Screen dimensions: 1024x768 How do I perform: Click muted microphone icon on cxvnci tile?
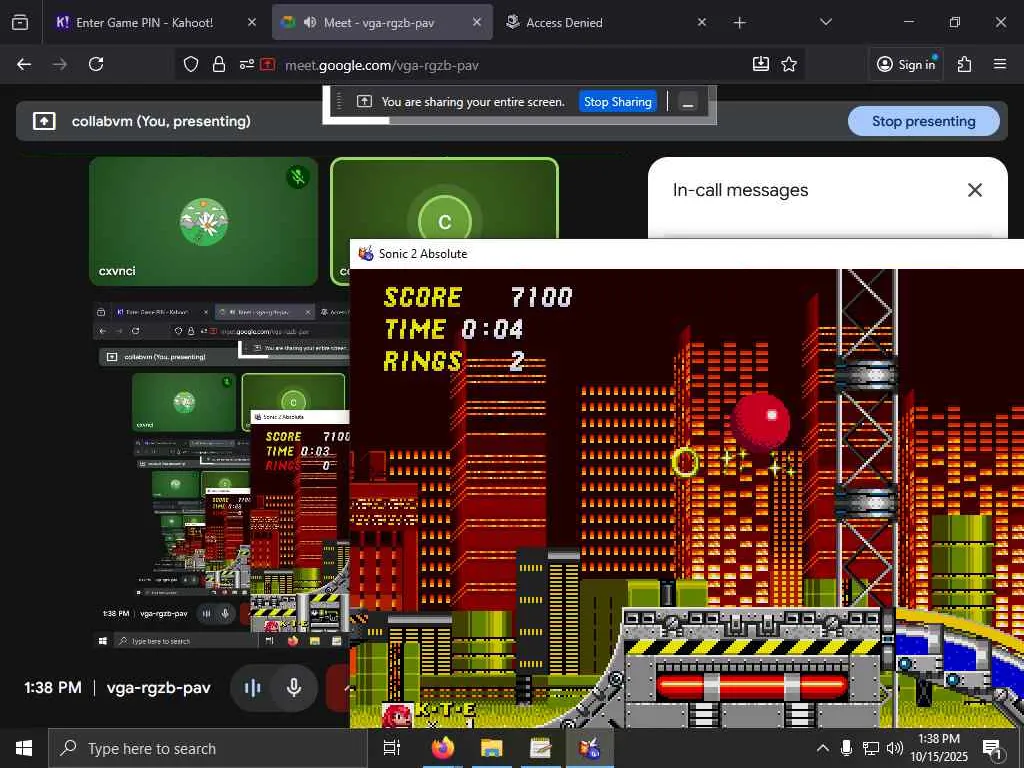(x=298, y=176)
